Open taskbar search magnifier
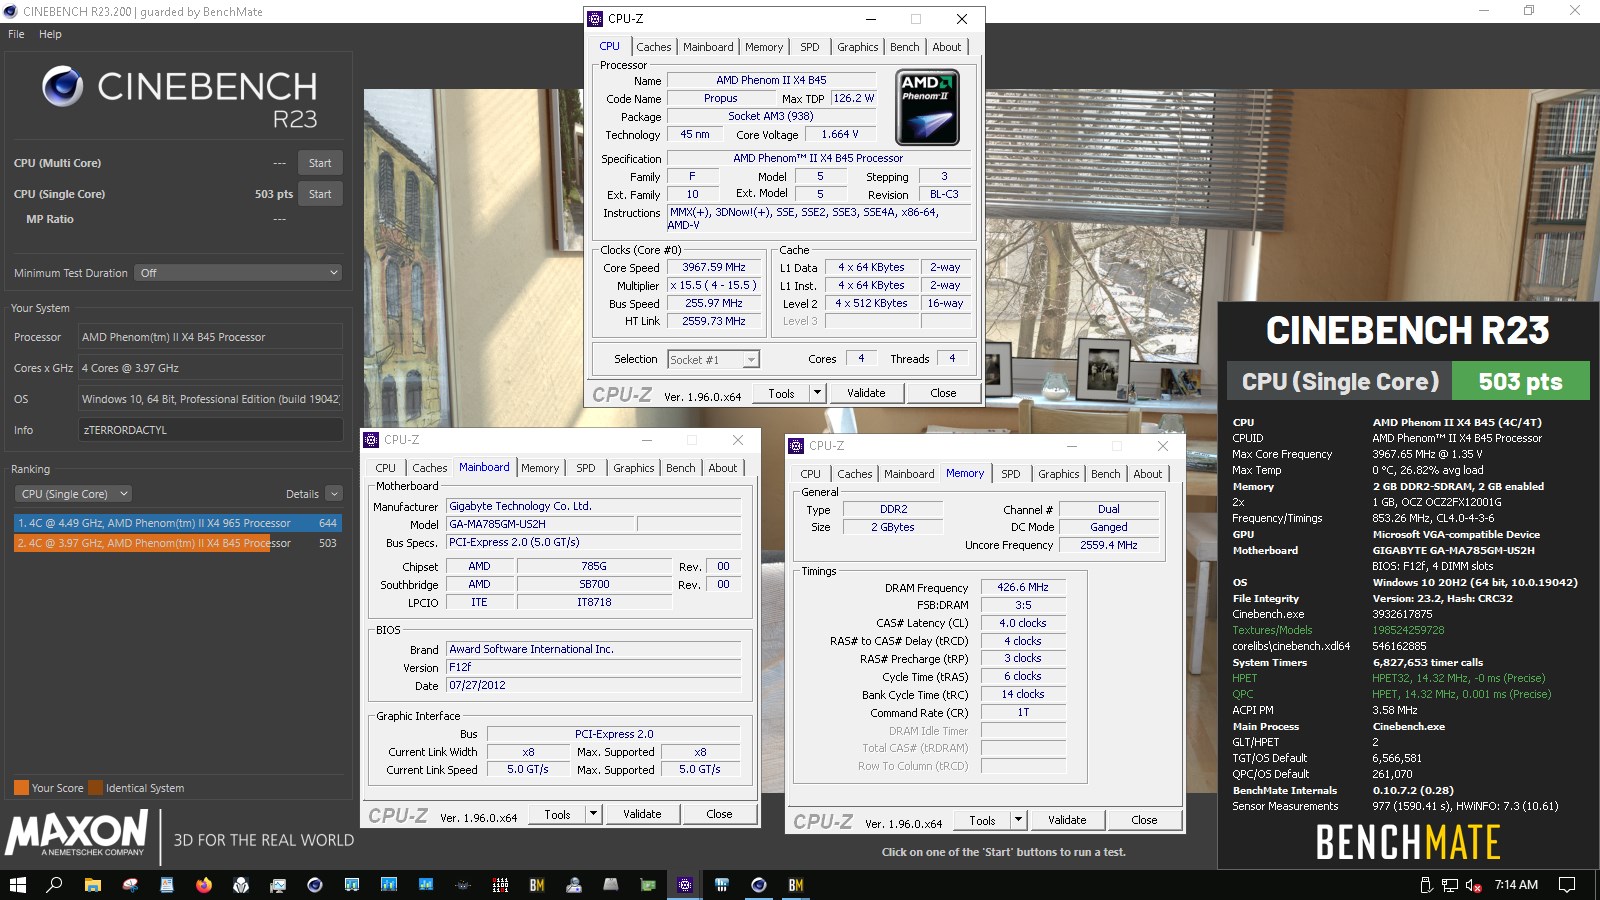 pos(55,885)
